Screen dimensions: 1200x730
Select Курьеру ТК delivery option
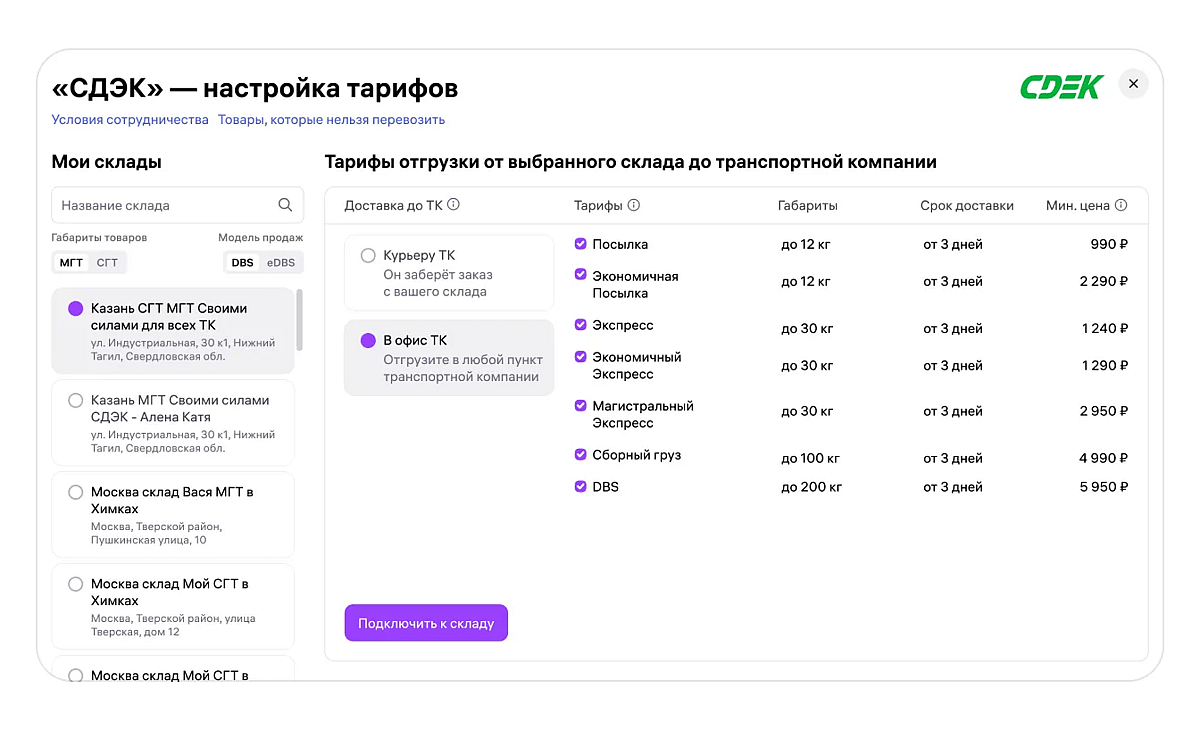(x=368, y=256)
